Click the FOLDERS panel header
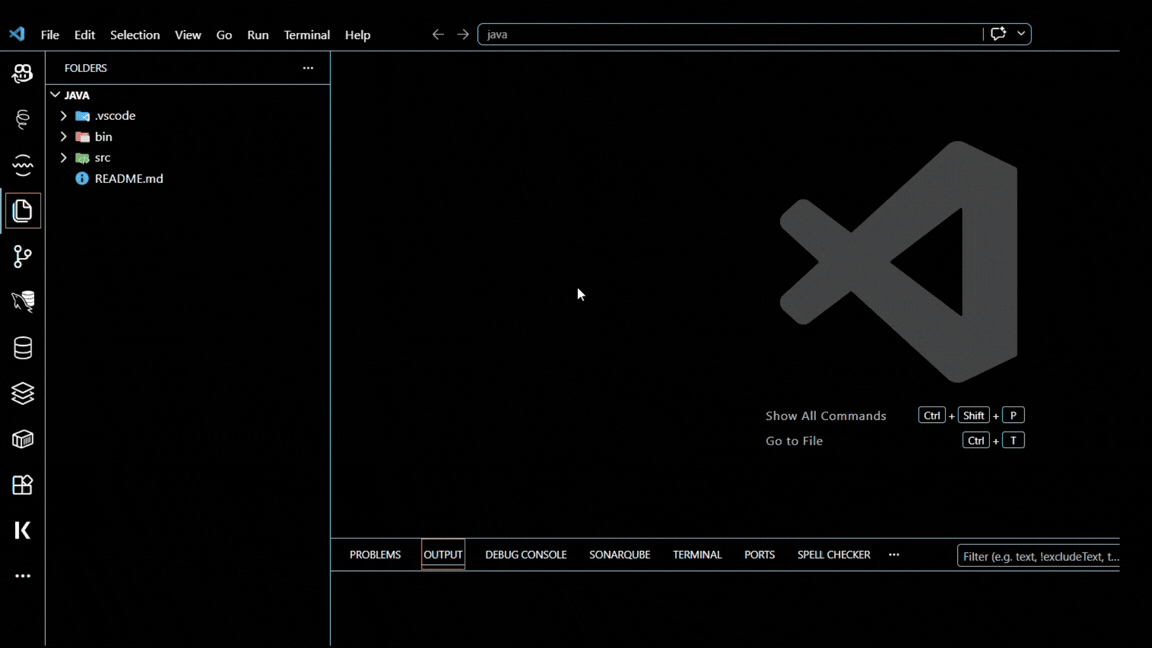This screenshot has width=1152, height=648. (x=85, y=68)
